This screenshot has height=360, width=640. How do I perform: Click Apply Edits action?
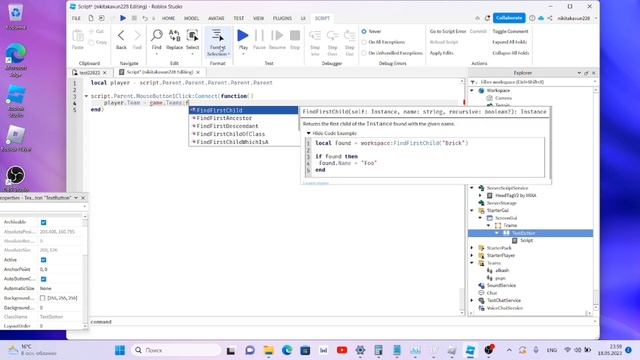point(441,53)
